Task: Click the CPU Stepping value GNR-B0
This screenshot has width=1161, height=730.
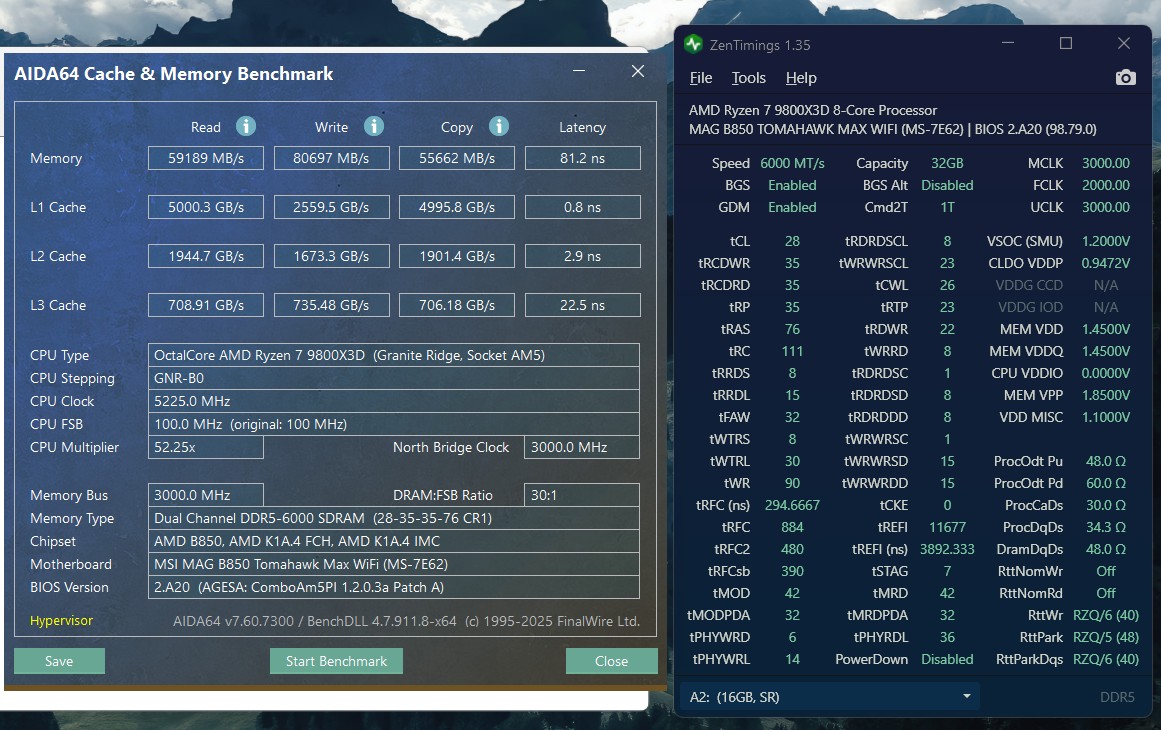Action: point(394,378)
